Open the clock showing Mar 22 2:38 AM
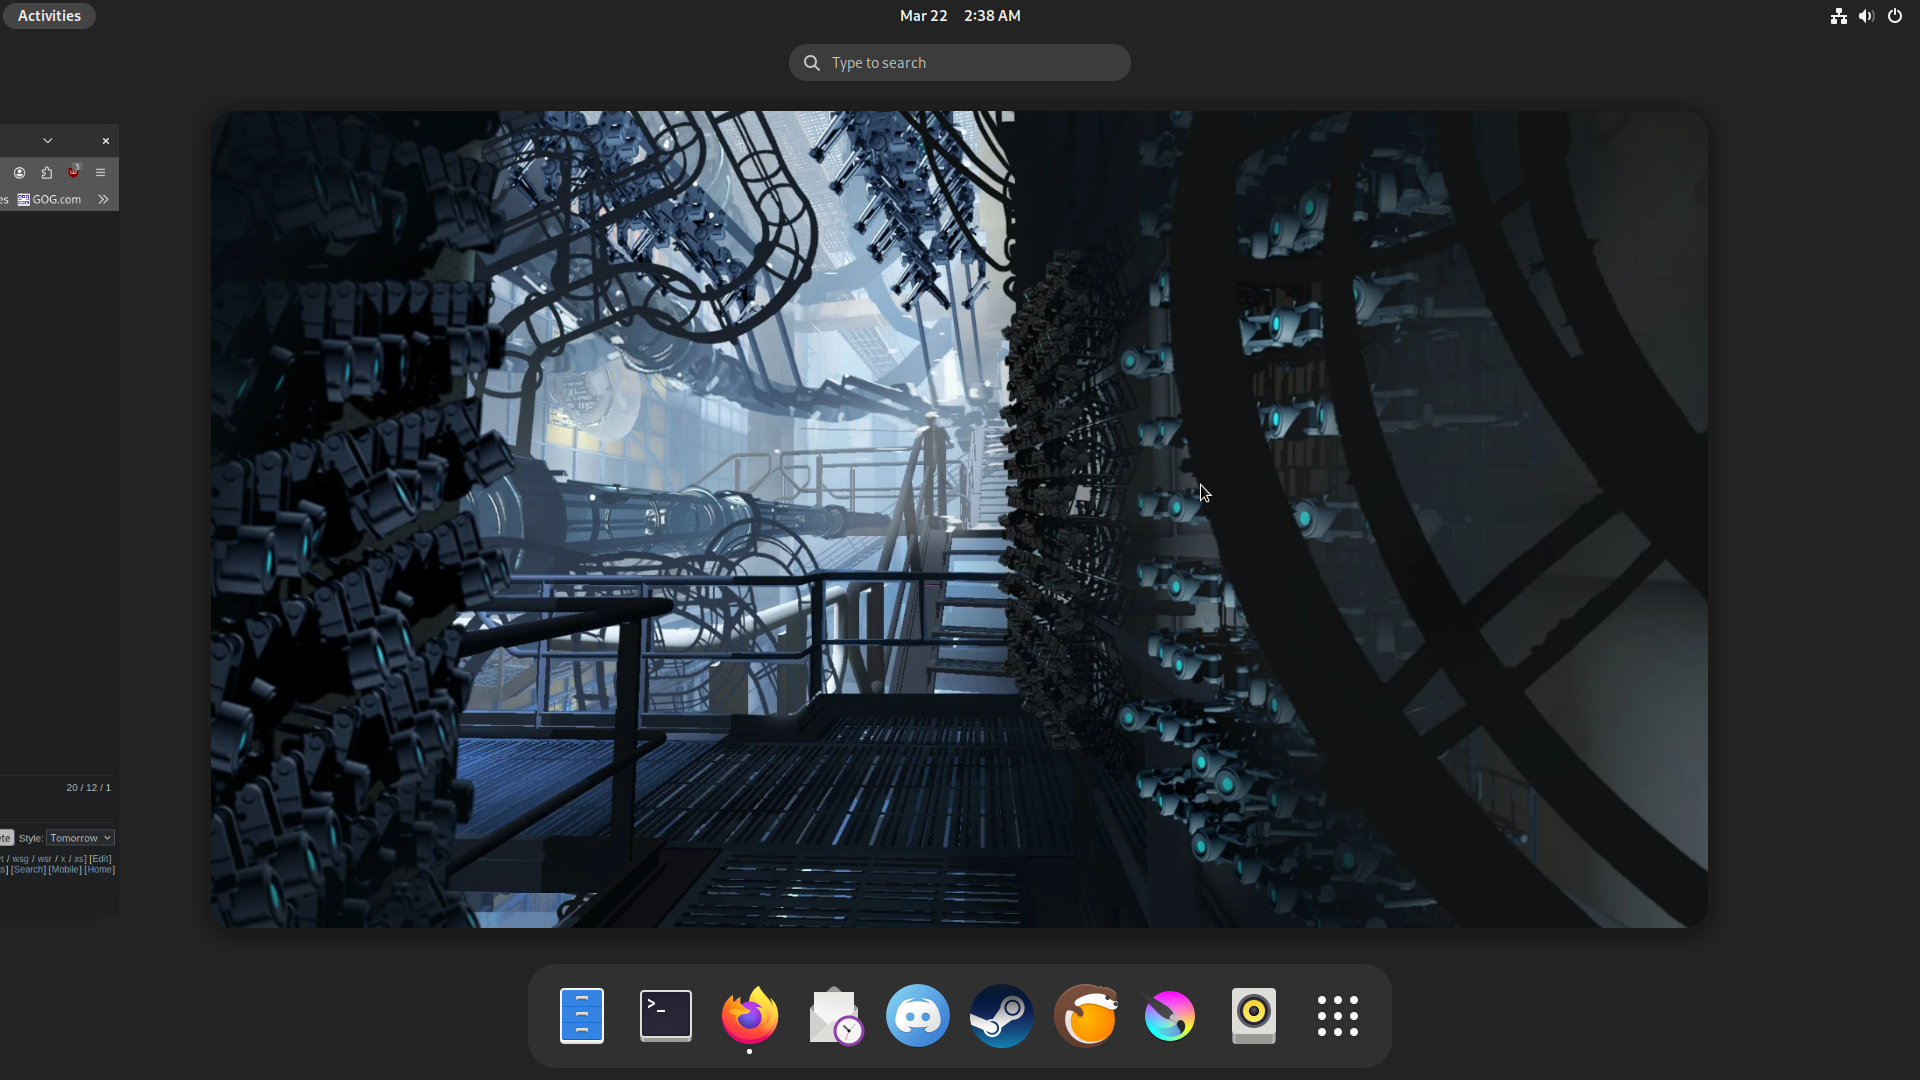Image resolution: width=1920 pixels, height=1080 pixels. tap(960, 16)
